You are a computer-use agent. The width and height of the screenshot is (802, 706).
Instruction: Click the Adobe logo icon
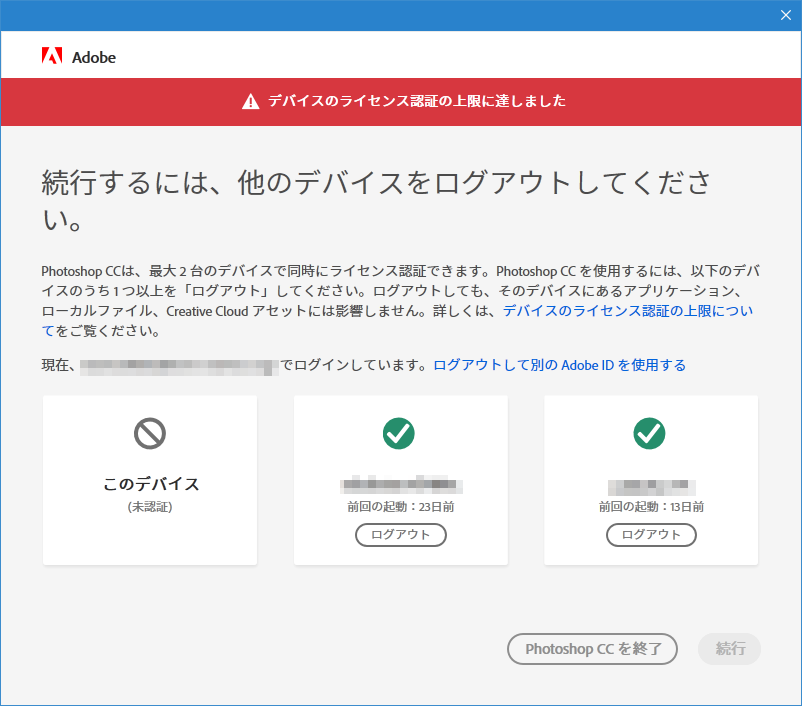click(x=52, y=56)
